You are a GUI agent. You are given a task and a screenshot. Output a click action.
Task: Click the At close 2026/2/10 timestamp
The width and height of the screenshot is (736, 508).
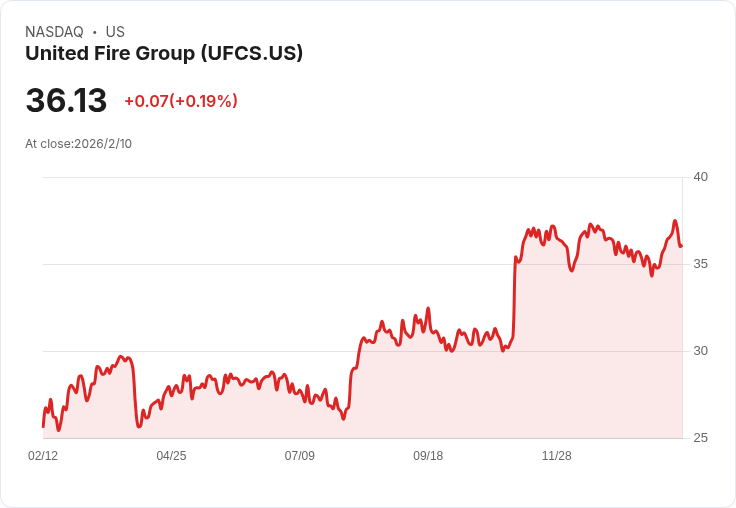click(78, 144)
